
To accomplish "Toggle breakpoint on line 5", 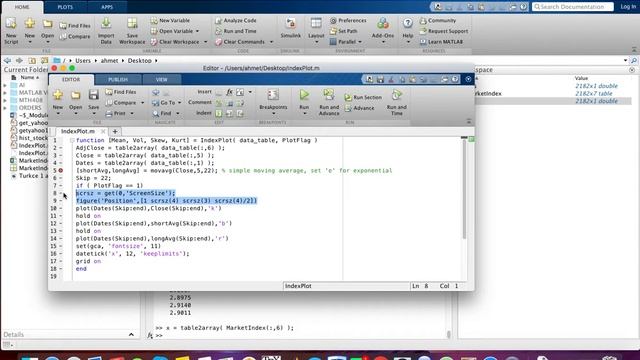I will (61, 170).
